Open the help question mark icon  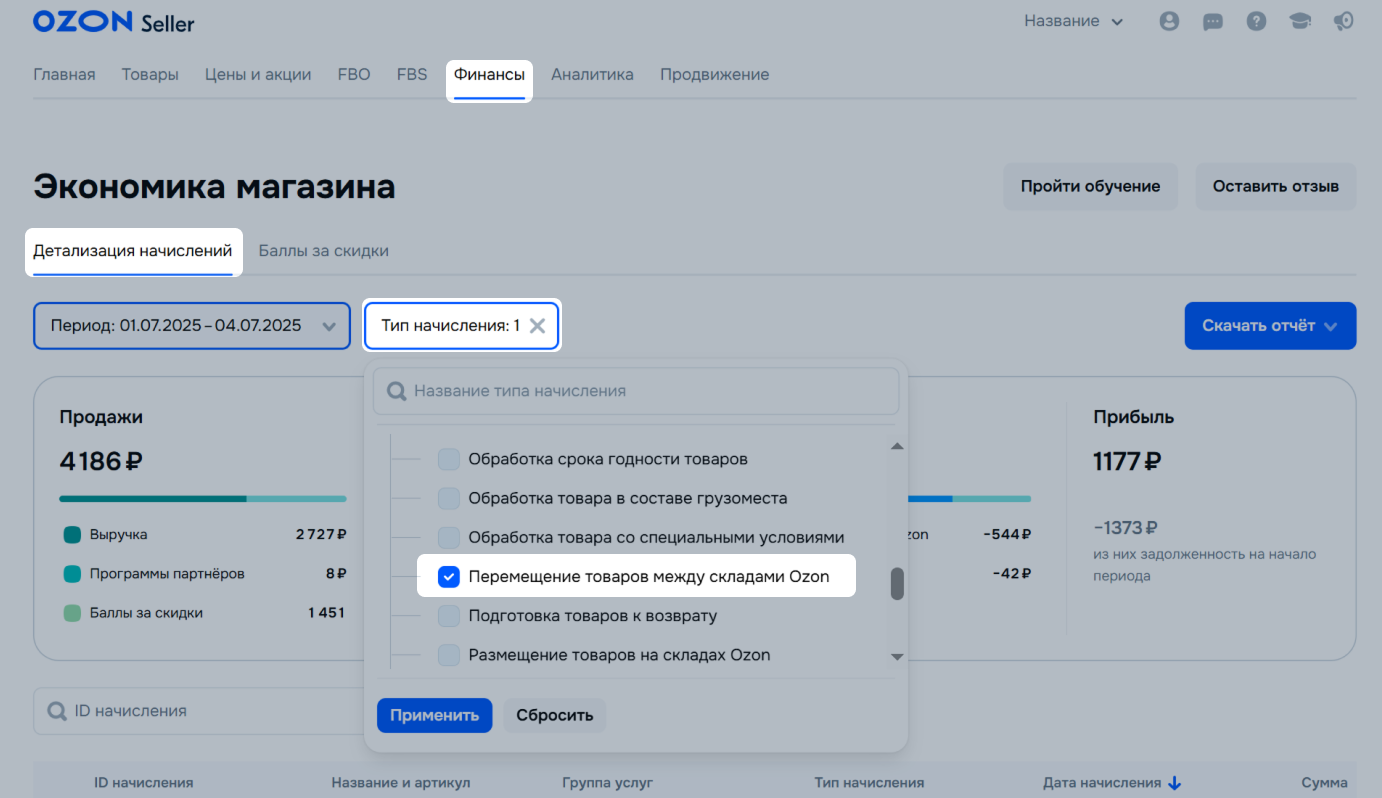pos(1257,21)
